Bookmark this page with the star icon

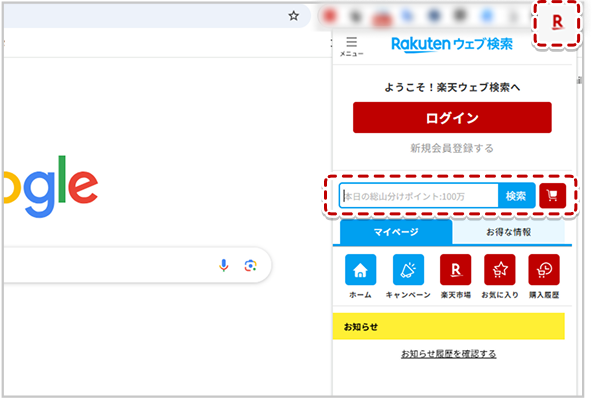(293, 16)
